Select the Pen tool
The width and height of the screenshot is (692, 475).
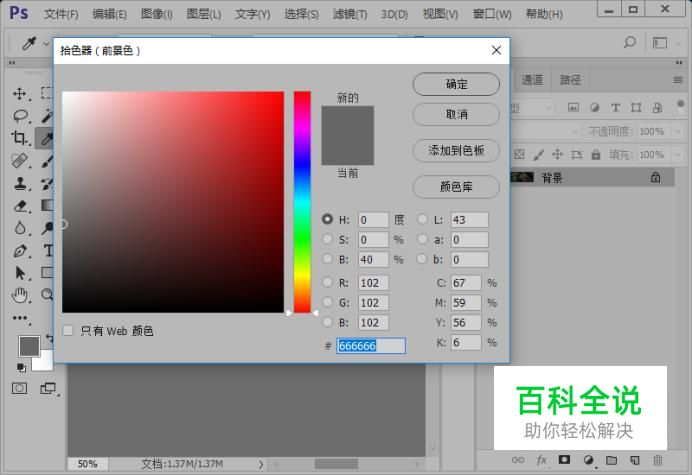(20, 251)
